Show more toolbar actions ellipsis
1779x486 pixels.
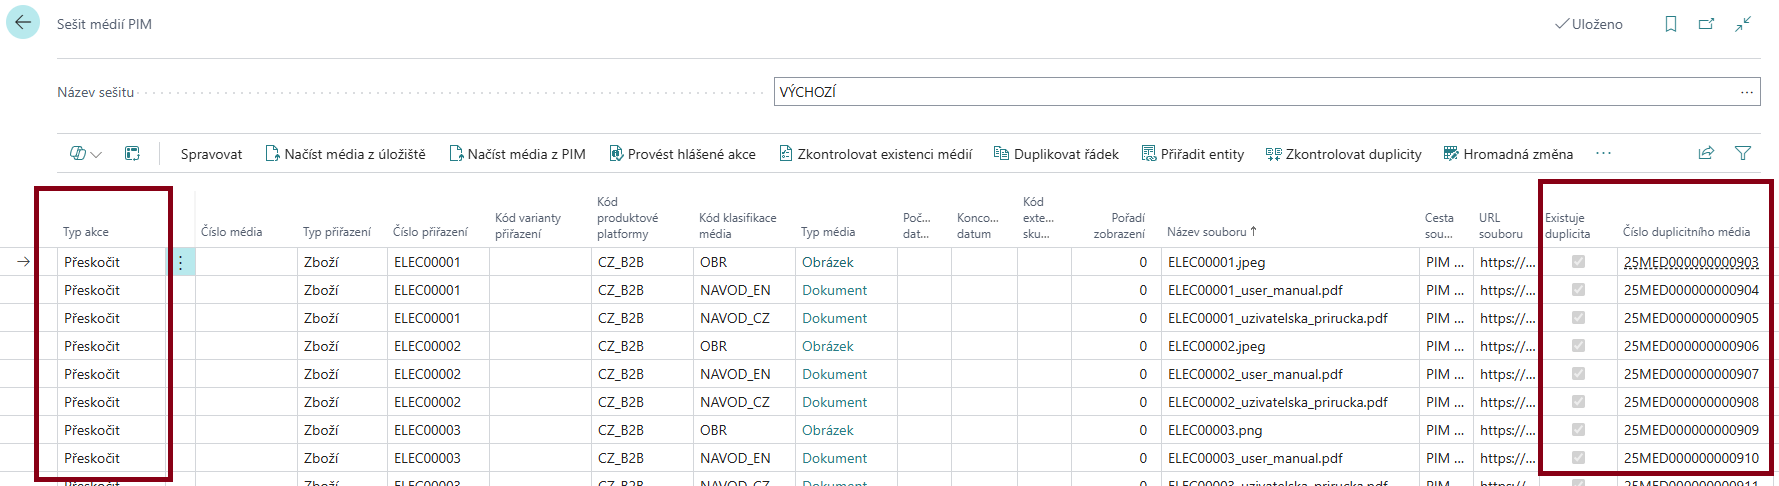[x=1603, y=153]
